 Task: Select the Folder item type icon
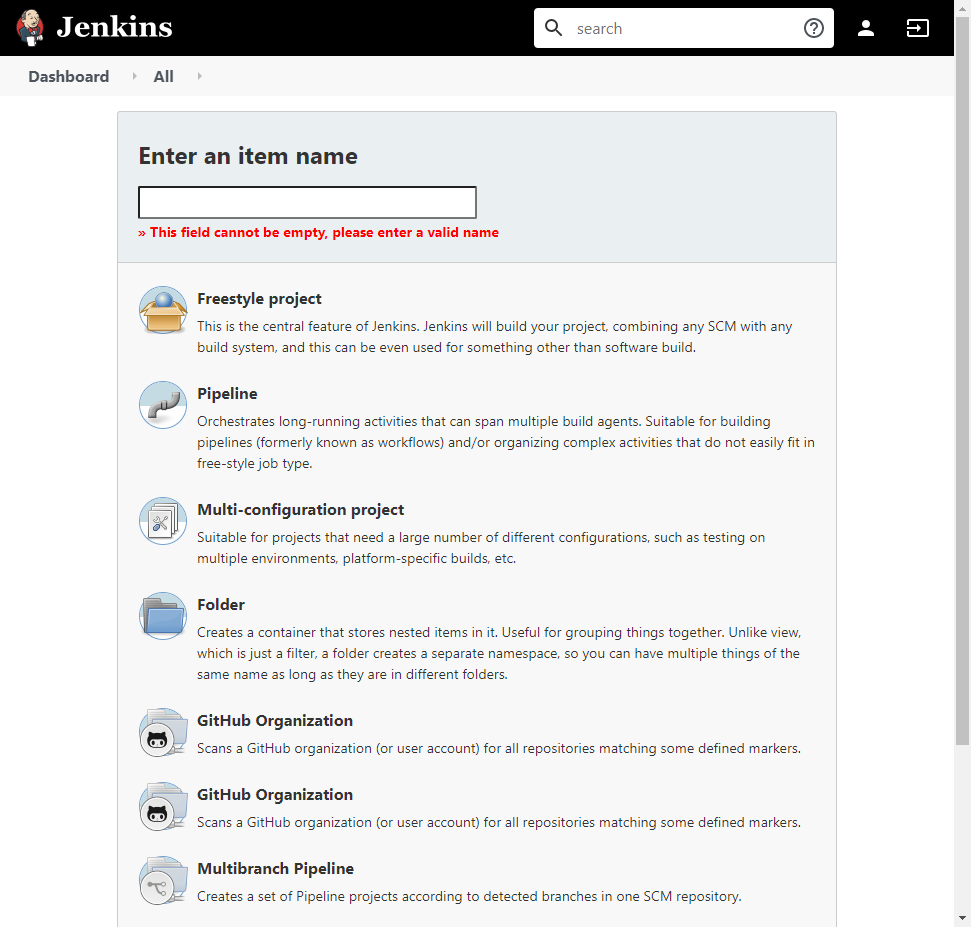tap(162, 616)
